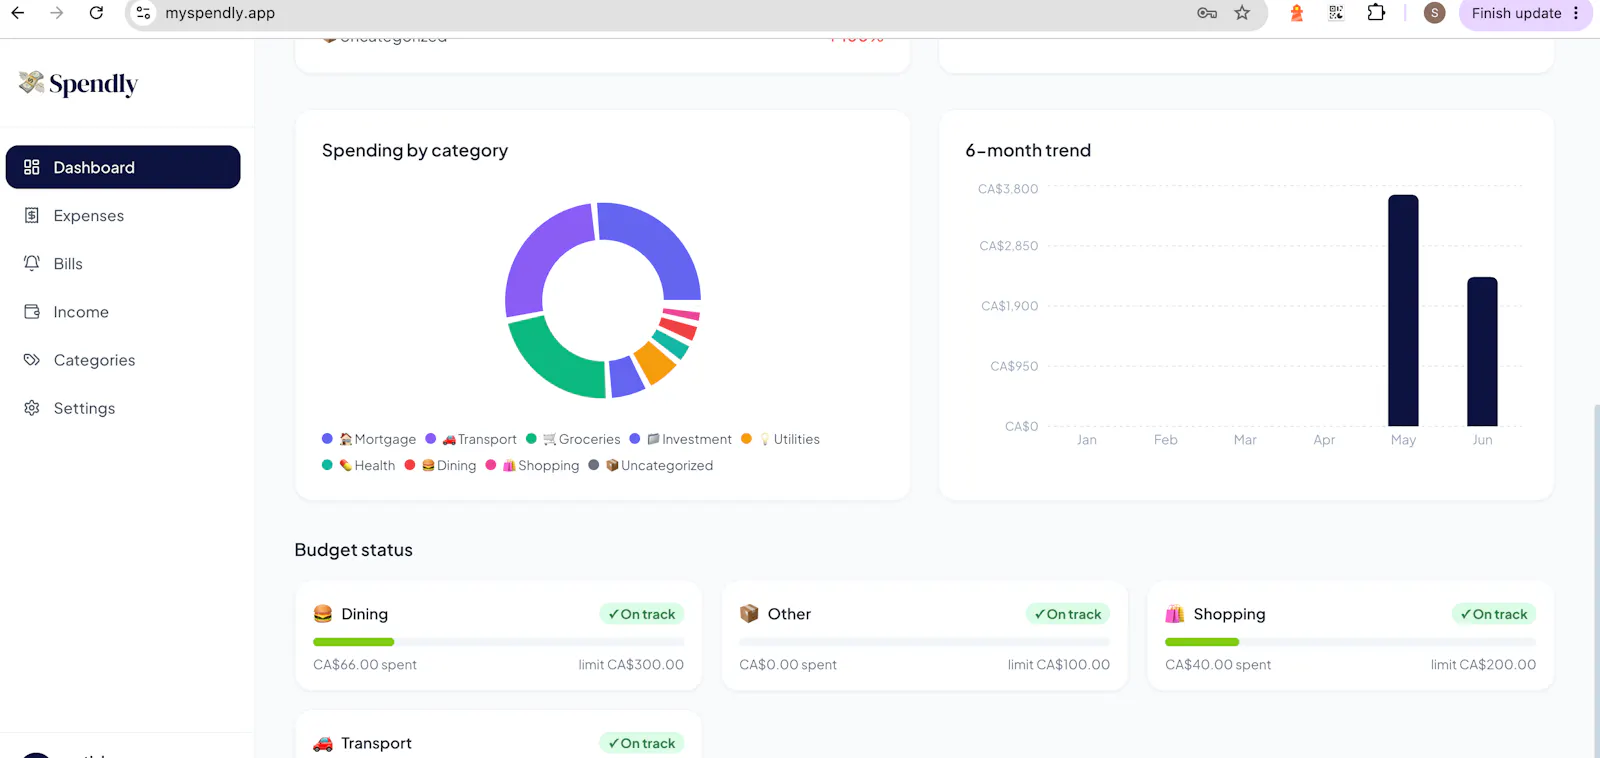Click Other card On track badge
1600x758 pixels.
tap(1068, 614)
